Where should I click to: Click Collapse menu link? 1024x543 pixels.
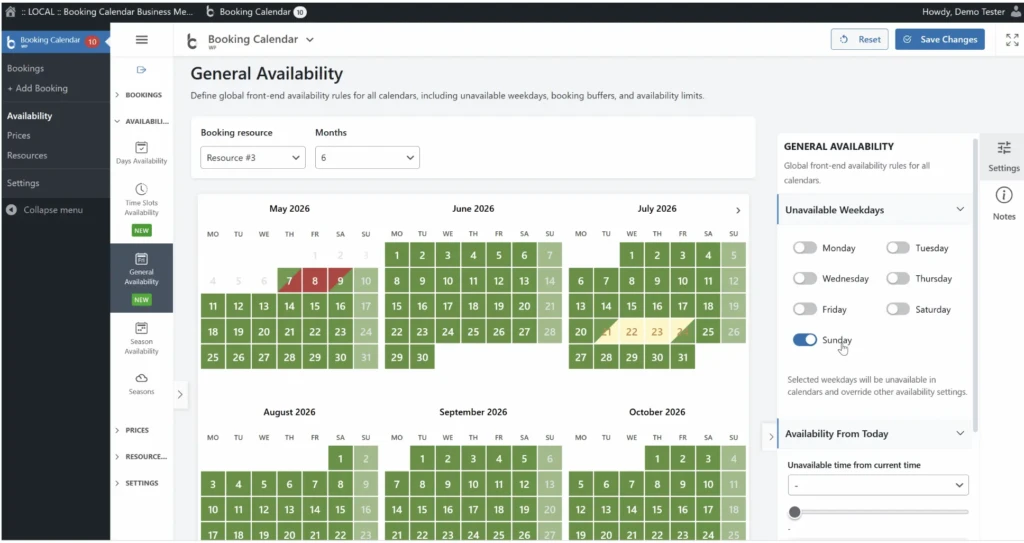53,210
